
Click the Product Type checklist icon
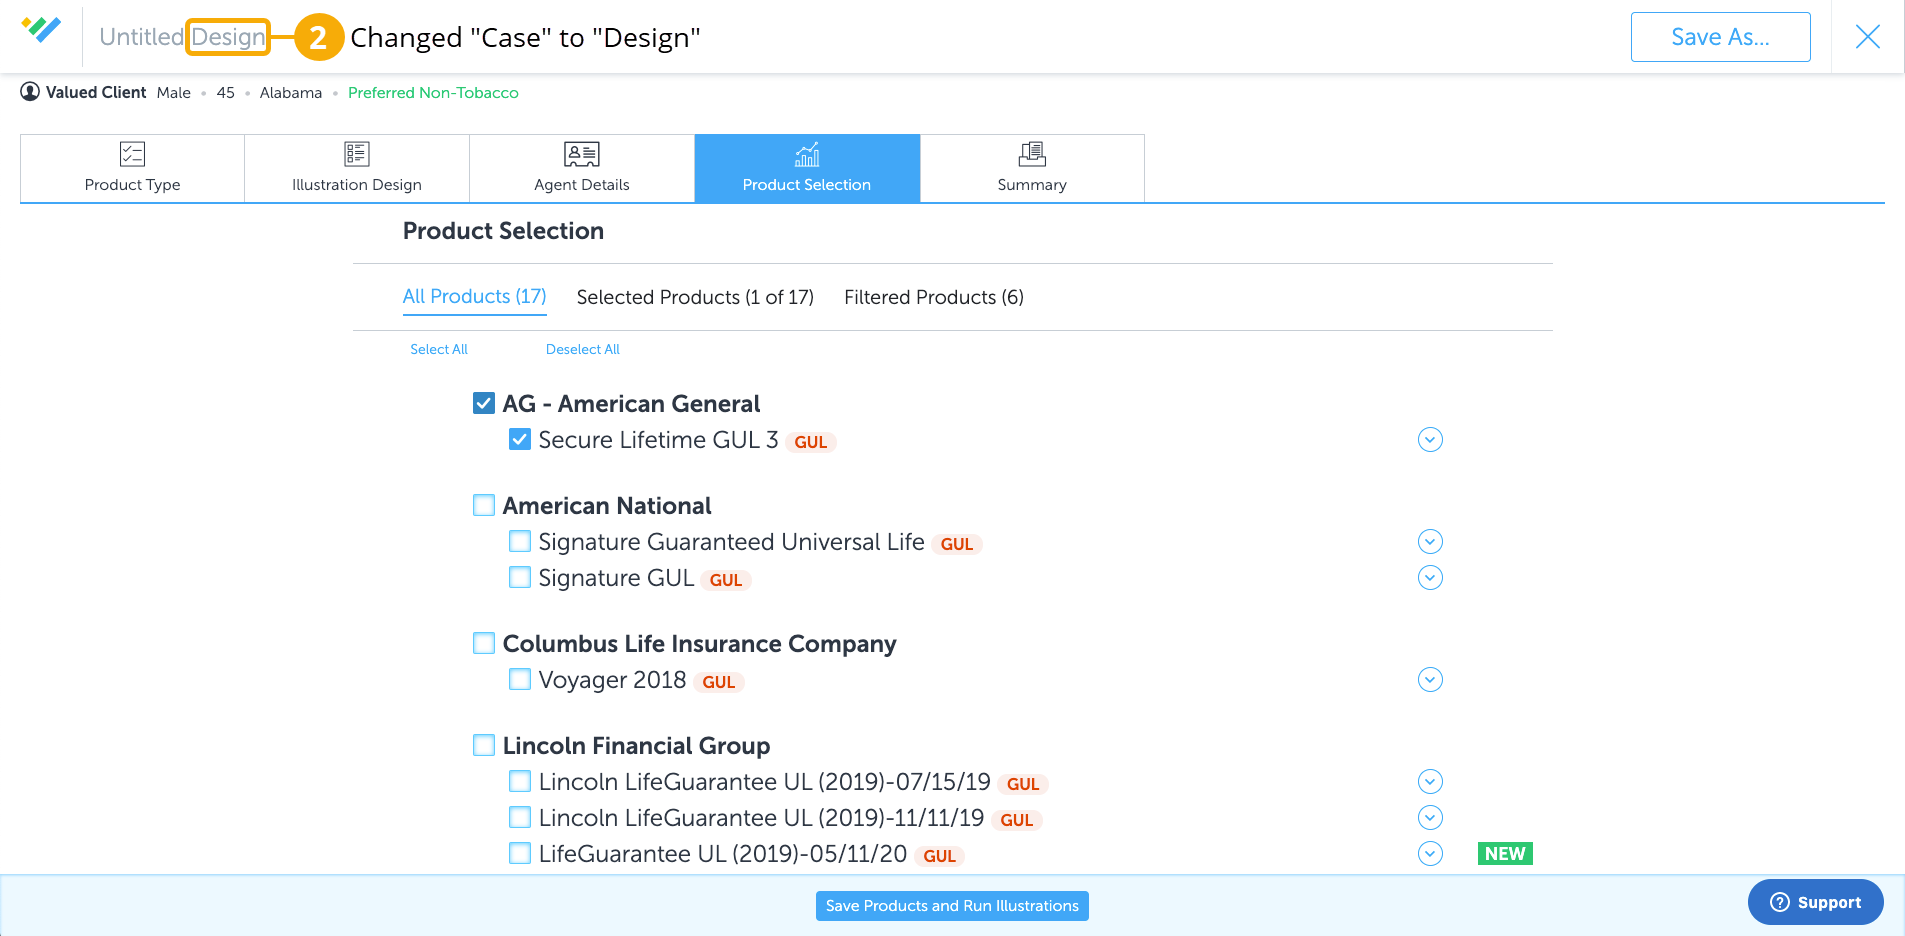[x=132, y=154]
